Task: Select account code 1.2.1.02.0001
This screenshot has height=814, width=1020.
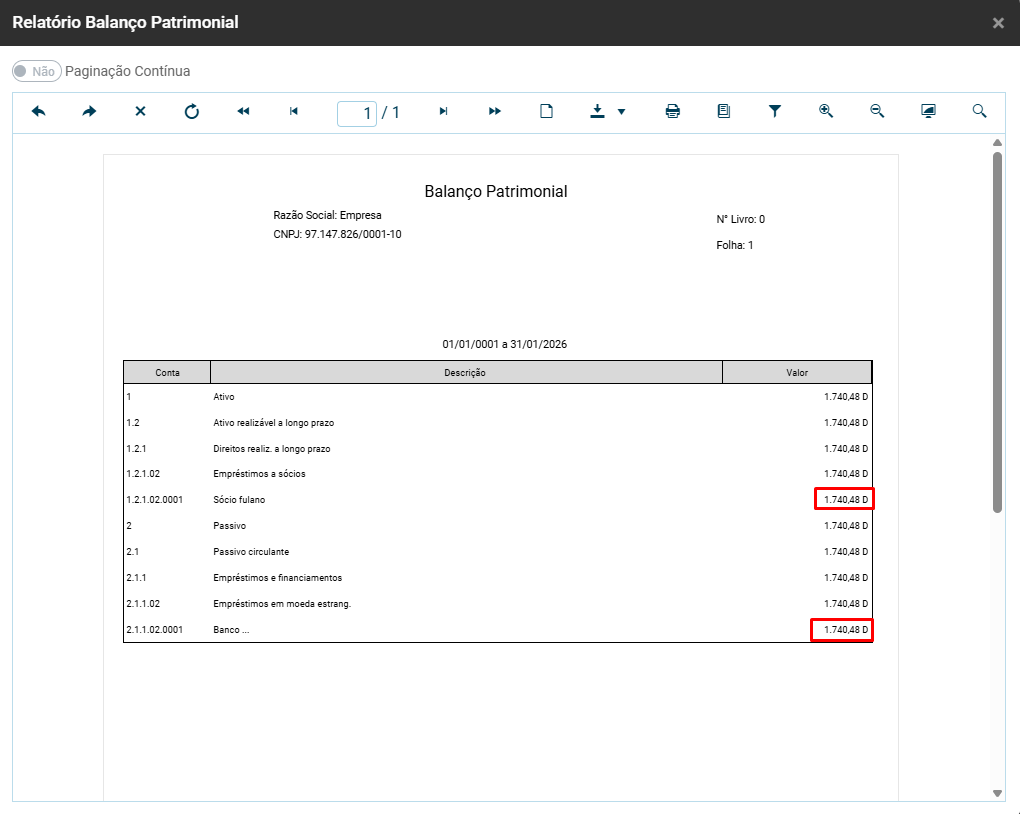Action: click(155, 500)
